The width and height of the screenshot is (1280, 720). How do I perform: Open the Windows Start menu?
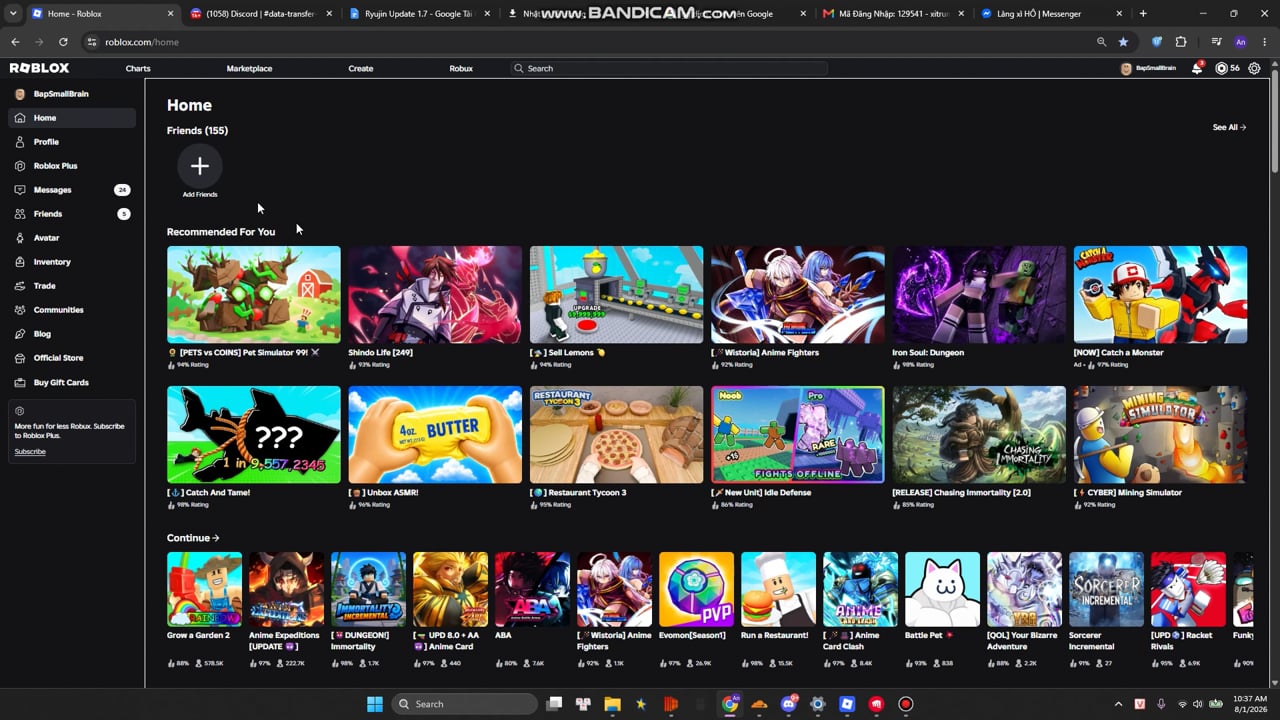(375, 704)
